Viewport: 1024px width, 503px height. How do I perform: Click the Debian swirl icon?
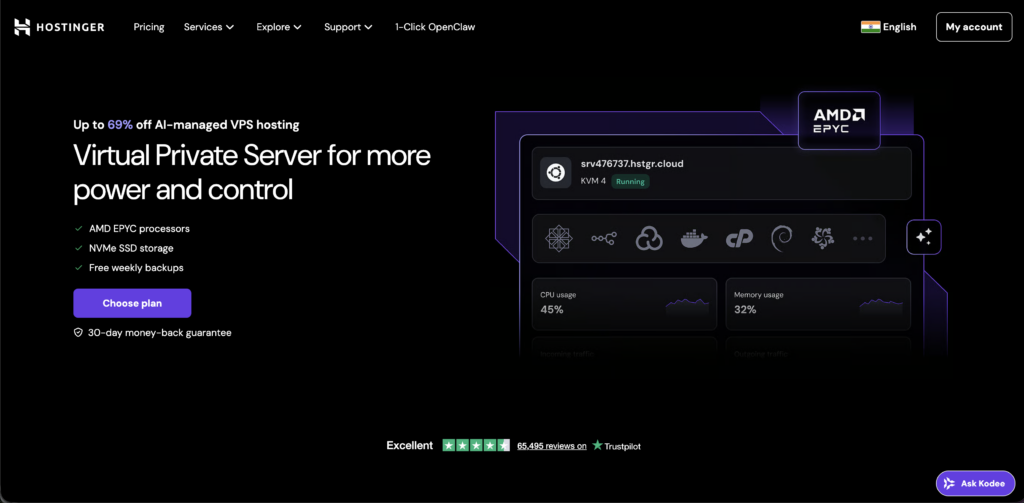pos(782,238)
